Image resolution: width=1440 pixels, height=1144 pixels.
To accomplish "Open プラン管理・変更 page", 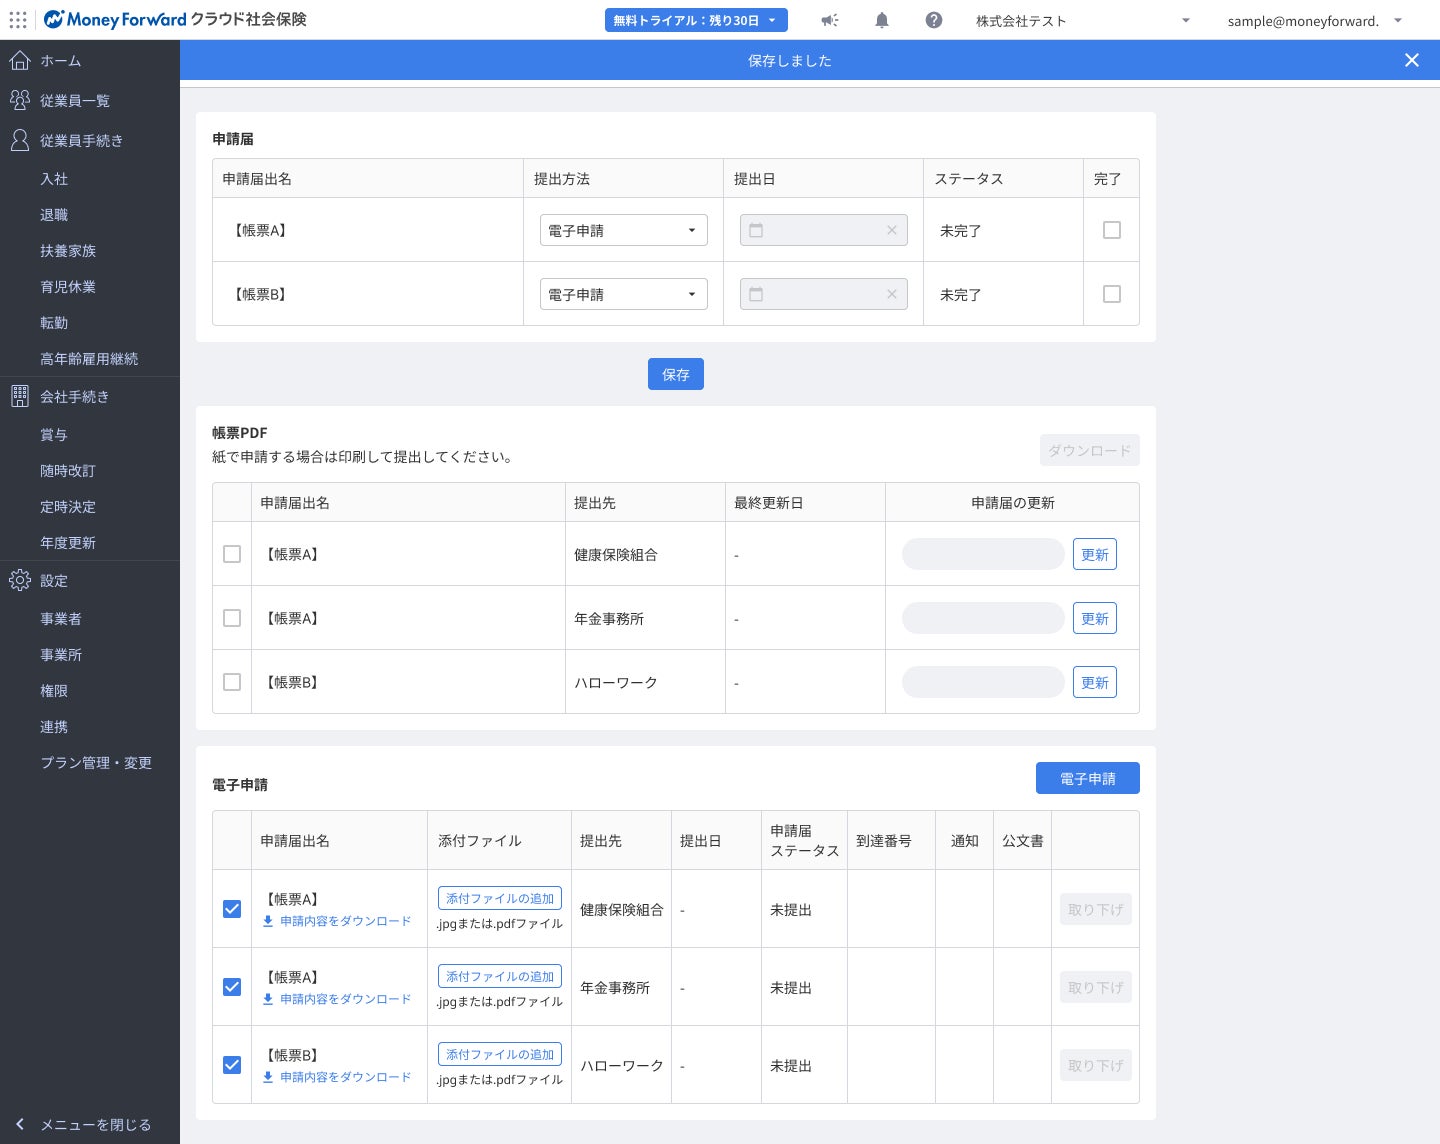I will (96, 763).
